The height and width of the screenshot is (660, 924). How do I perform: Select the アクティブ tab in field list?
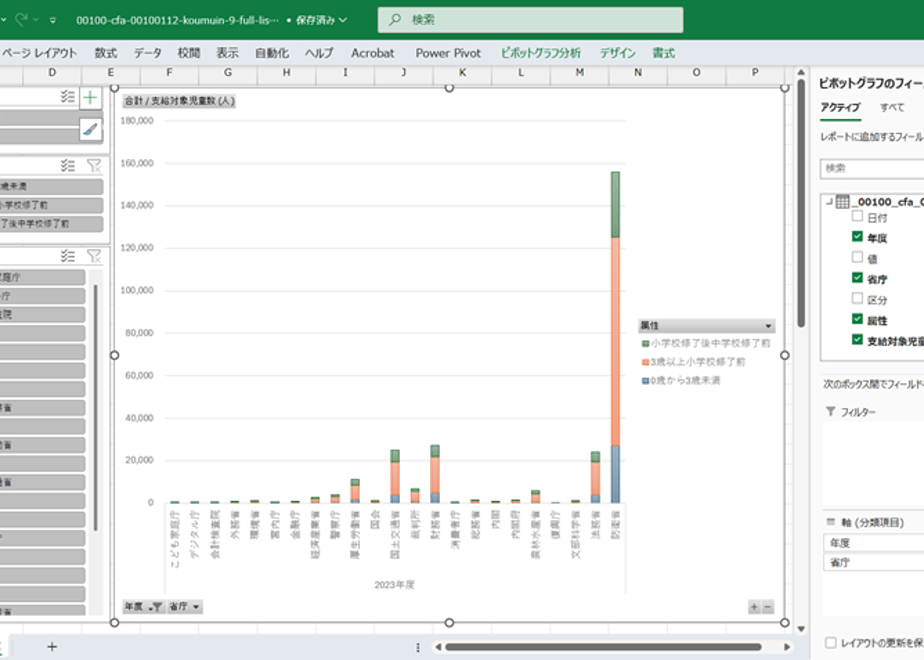840,107
